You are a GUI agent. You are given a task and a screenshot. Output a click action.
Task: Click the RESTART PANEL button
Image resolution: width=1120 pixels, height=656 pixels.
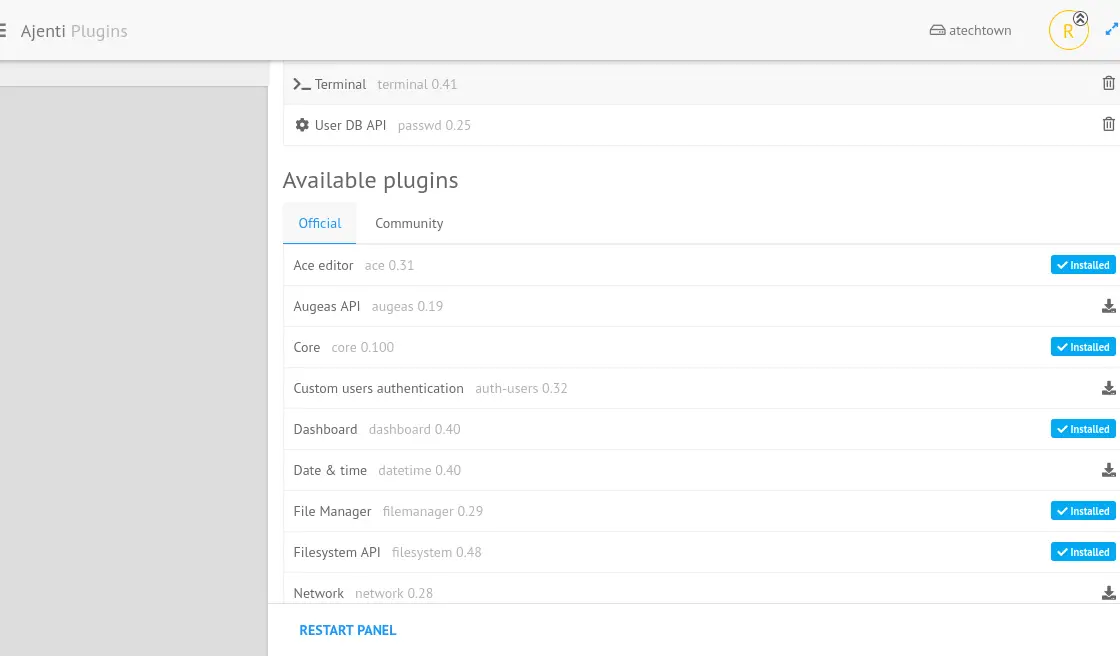click(347, 630)
